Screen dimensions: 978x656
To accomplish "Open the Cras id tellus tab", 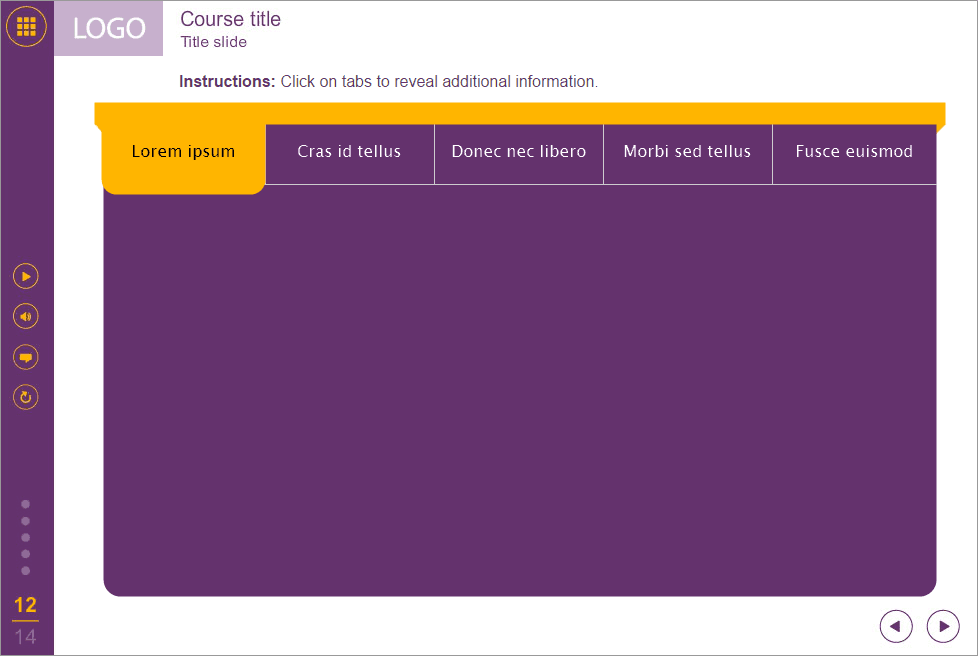I will pyautogui.click(x=349, y=152).
